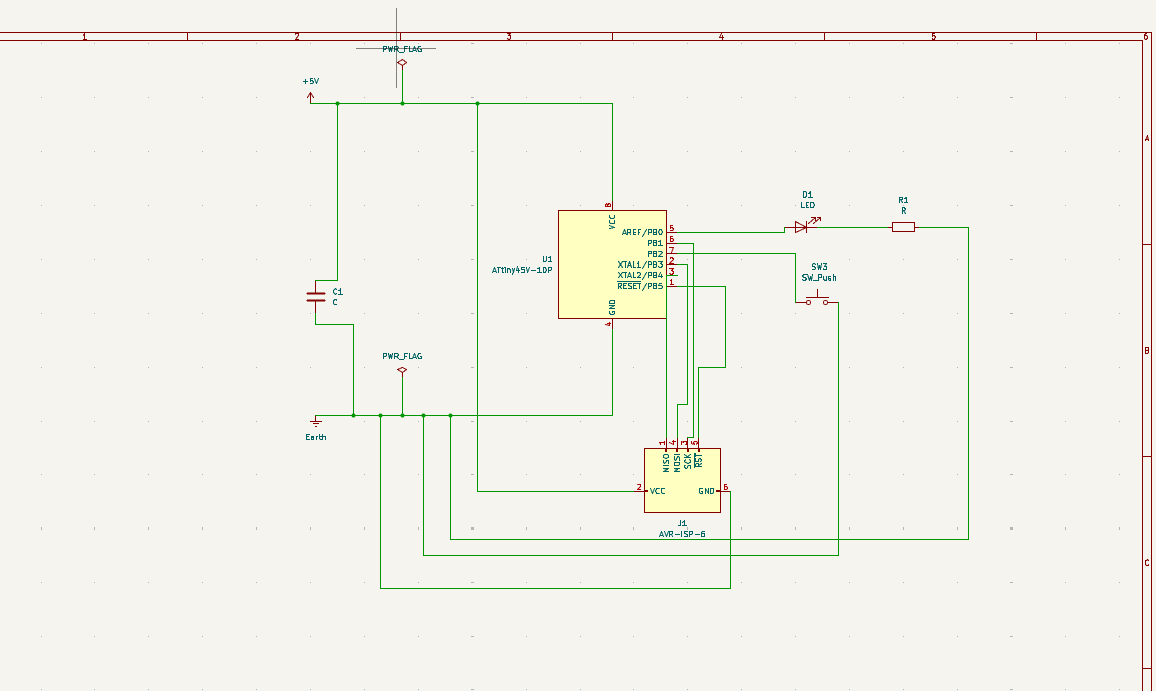The width and height of the screenshot is (1156, 691).
Task: Select the AVR-ISP-6 value label
Action: coord(682,534)
